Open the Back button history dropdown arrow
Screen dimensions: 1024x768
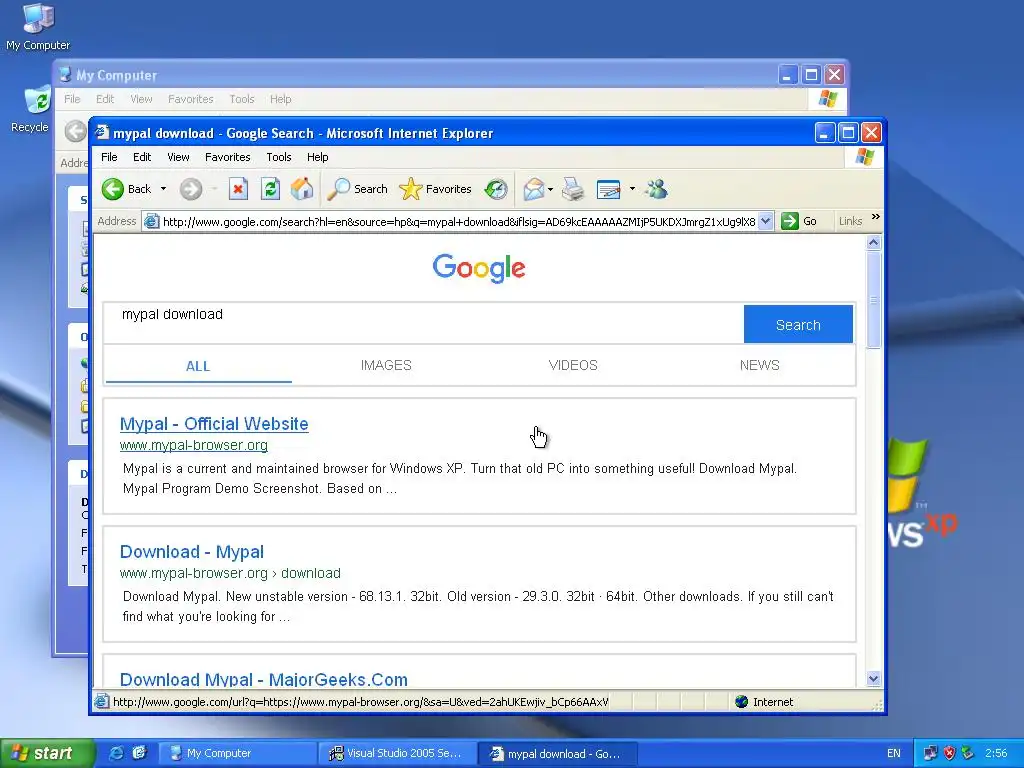click(x=163, y=189)
